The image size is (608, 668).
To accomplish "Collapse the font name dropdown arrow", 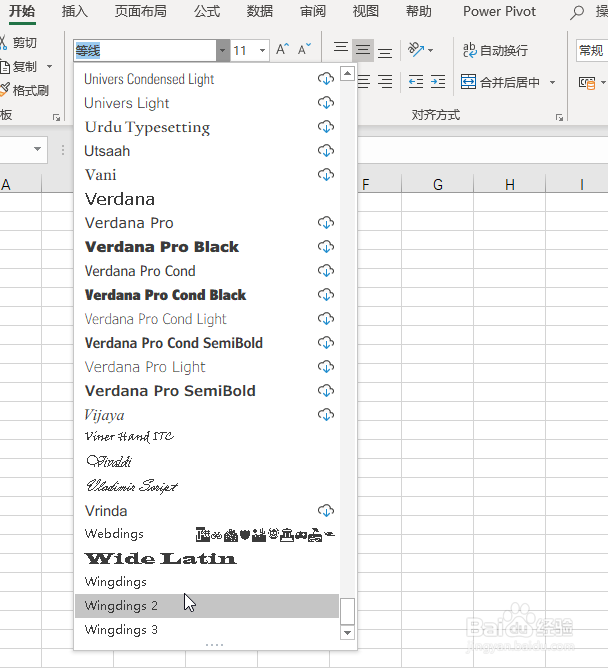I will (222, 51).
